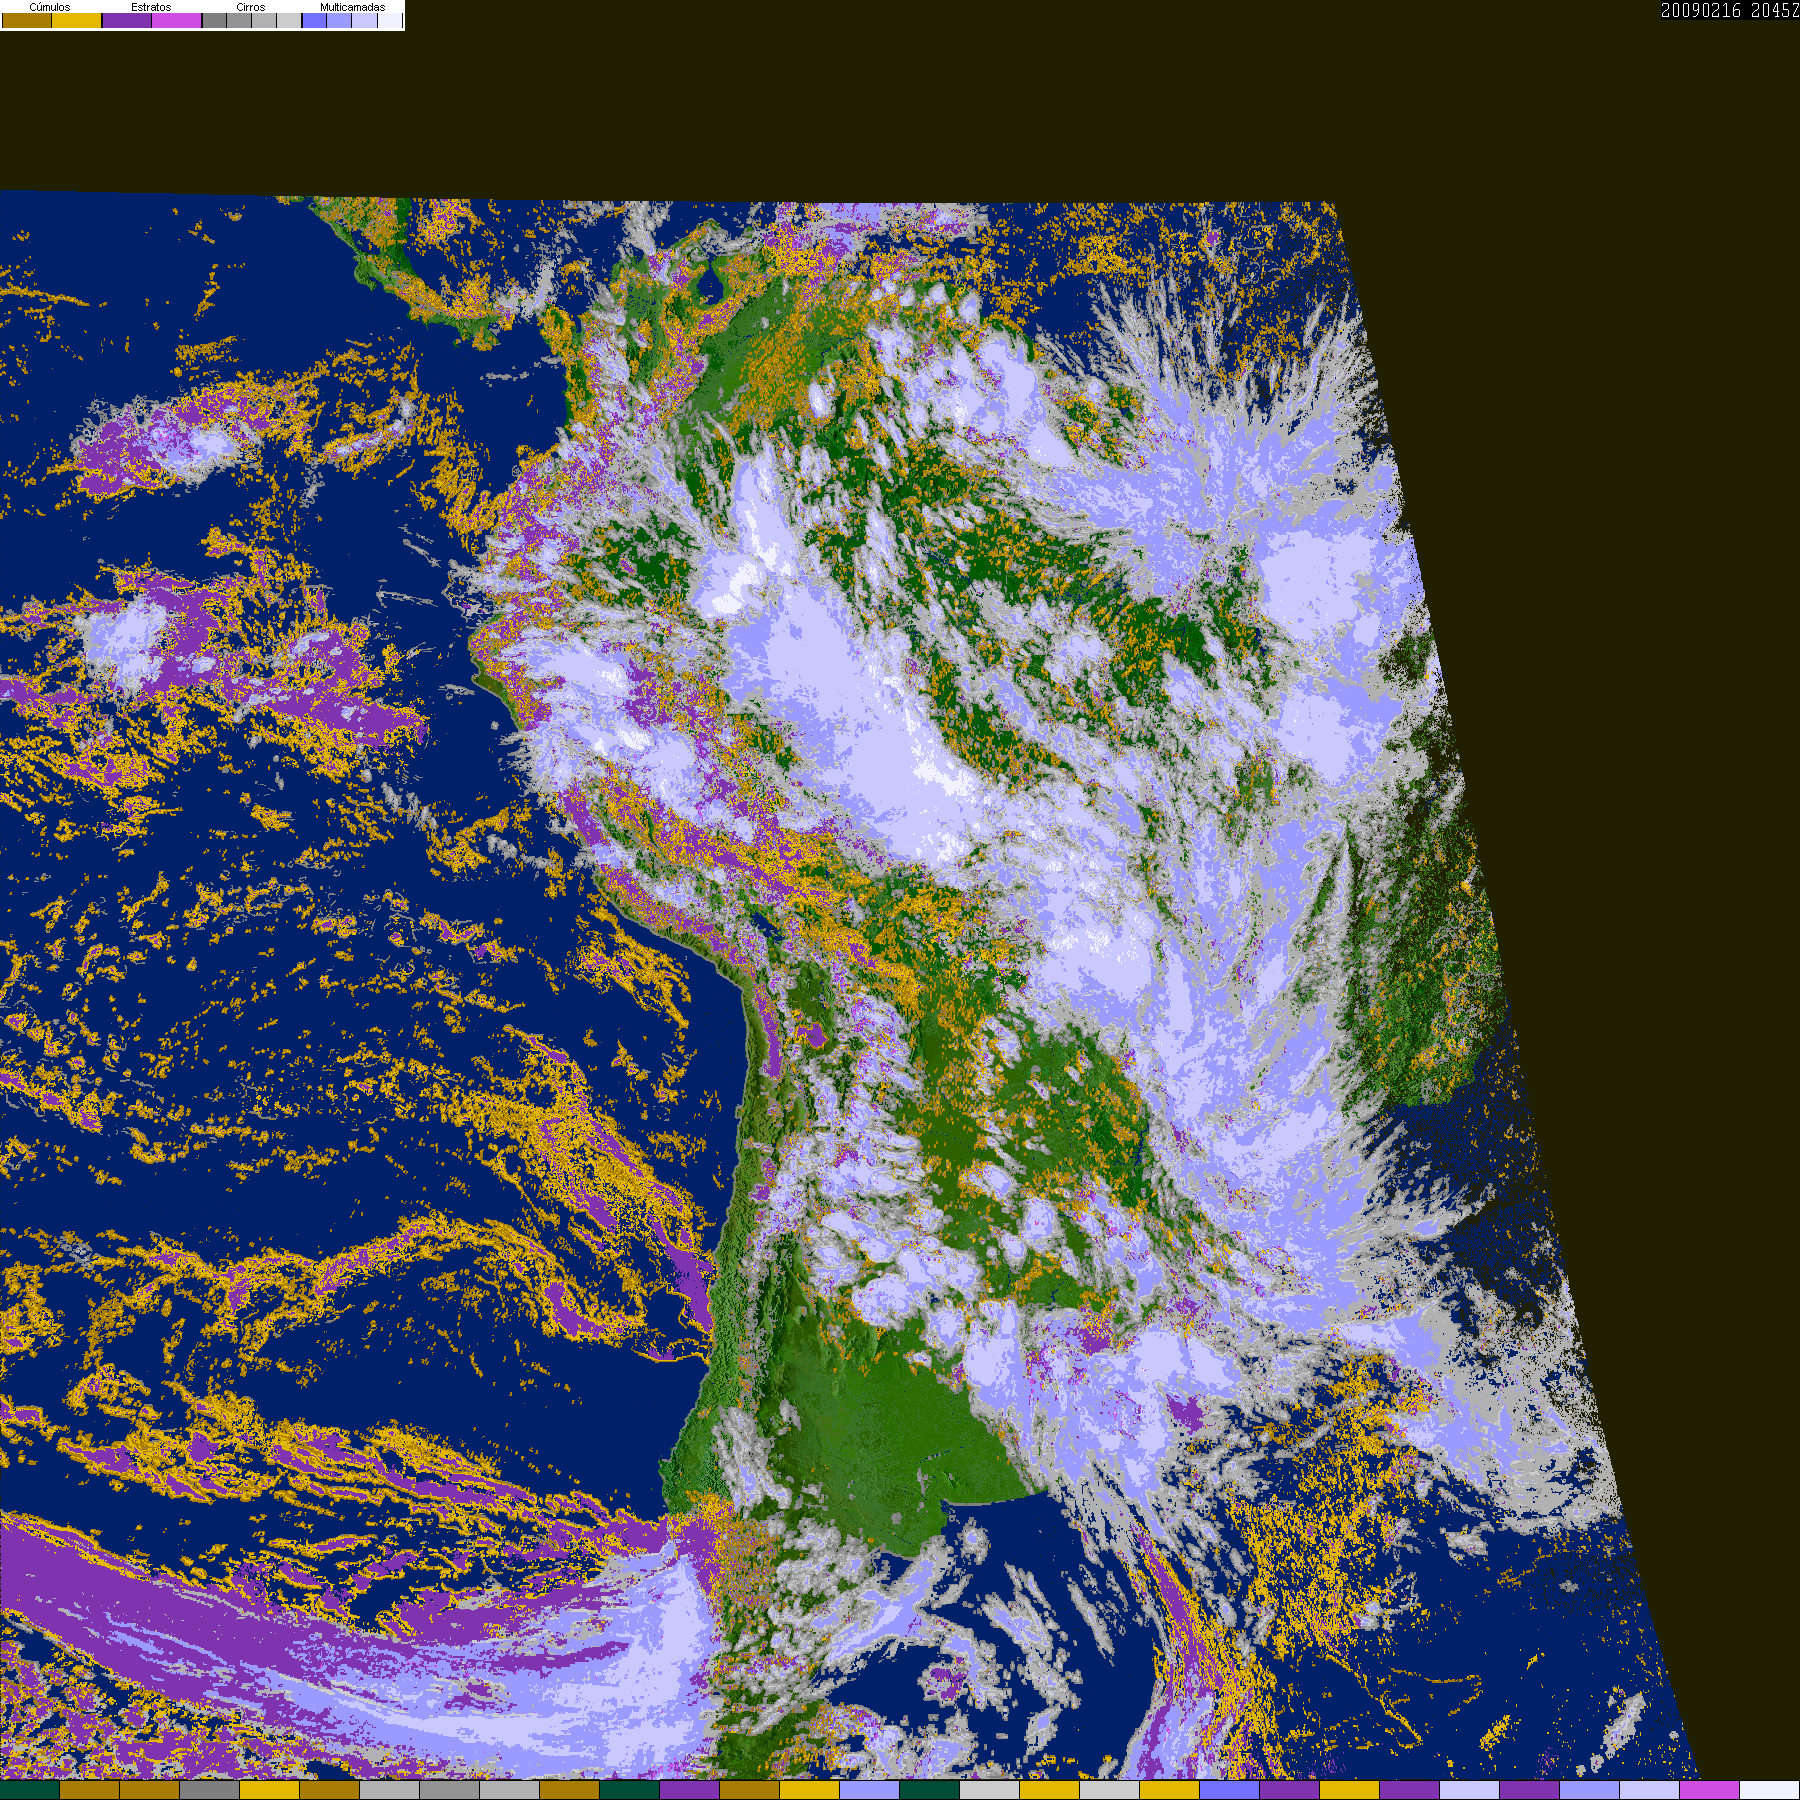This screenshot has width=1800, height=1800.
Task: Select the dark purple Estratos legend swatch
Action: (127, 20)
